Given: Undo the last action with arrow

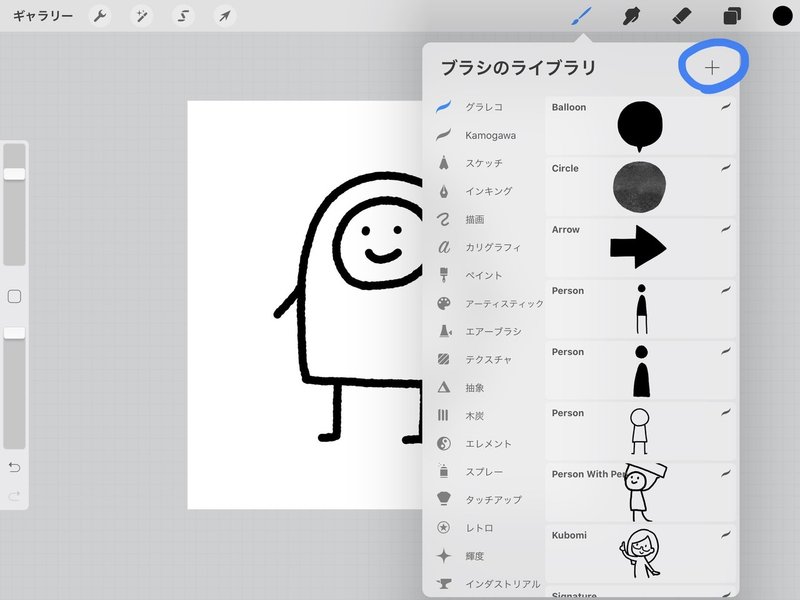Looking at the screenshot, I should tap(14, 467).
